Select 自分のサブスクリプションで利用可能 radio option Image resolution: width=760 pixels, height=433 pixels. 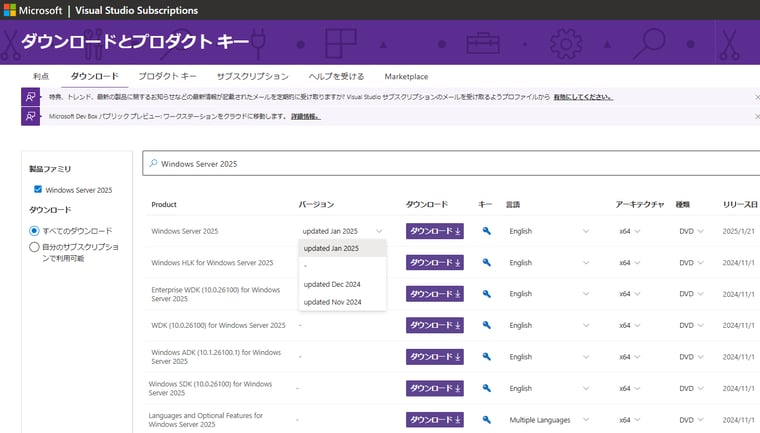coord(34,246)
